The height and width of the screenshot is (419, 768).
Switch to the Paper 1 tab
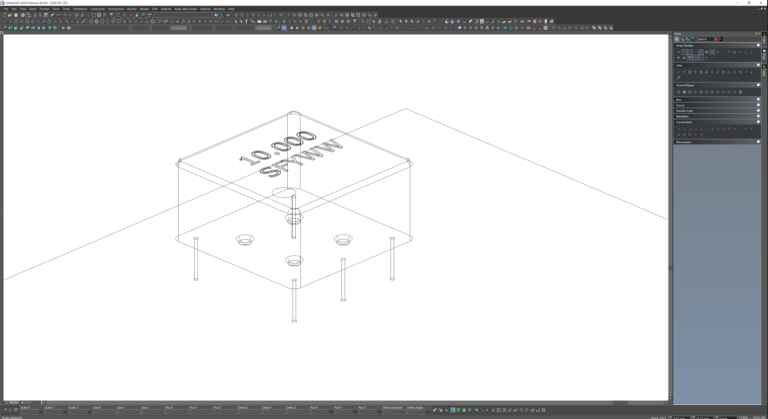tap(27, 402)
